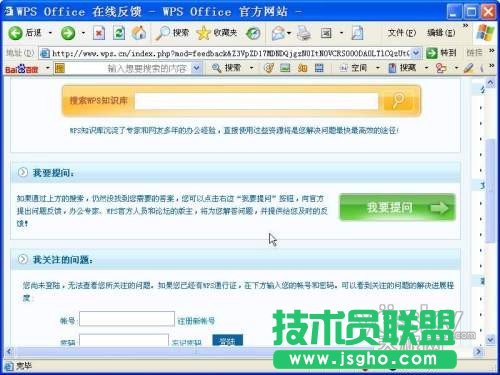Click the Baidu toolbar picture icon
The image size is (500, 375).
285,68
